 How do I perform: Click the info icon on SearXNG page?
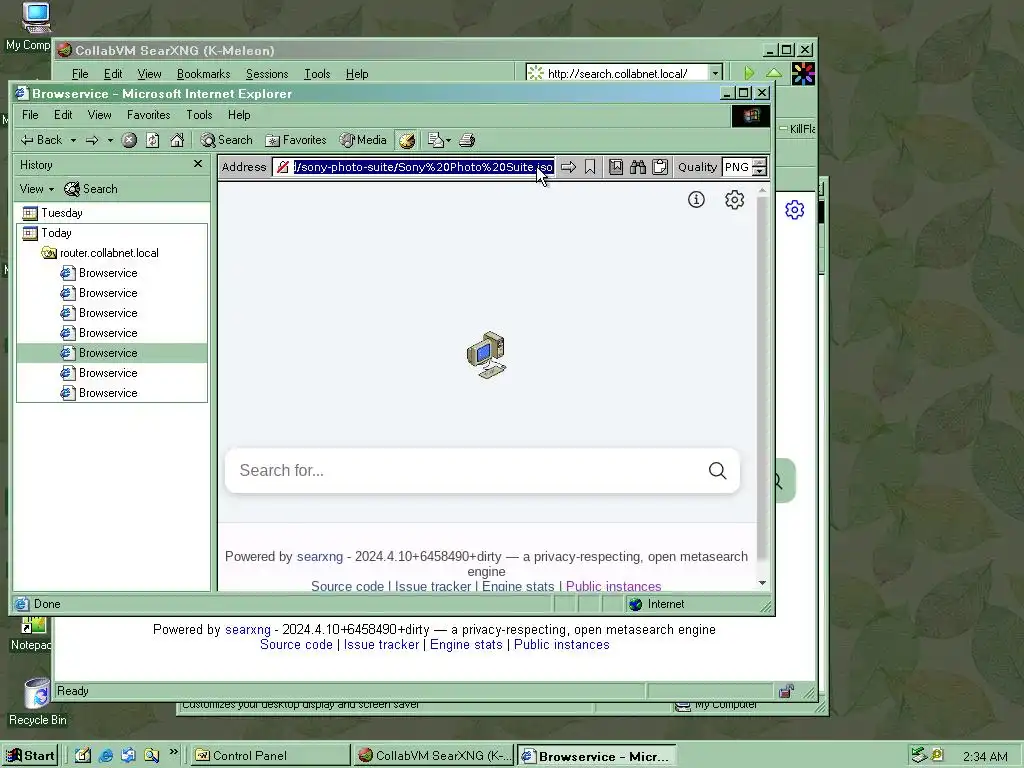[696, 199]
